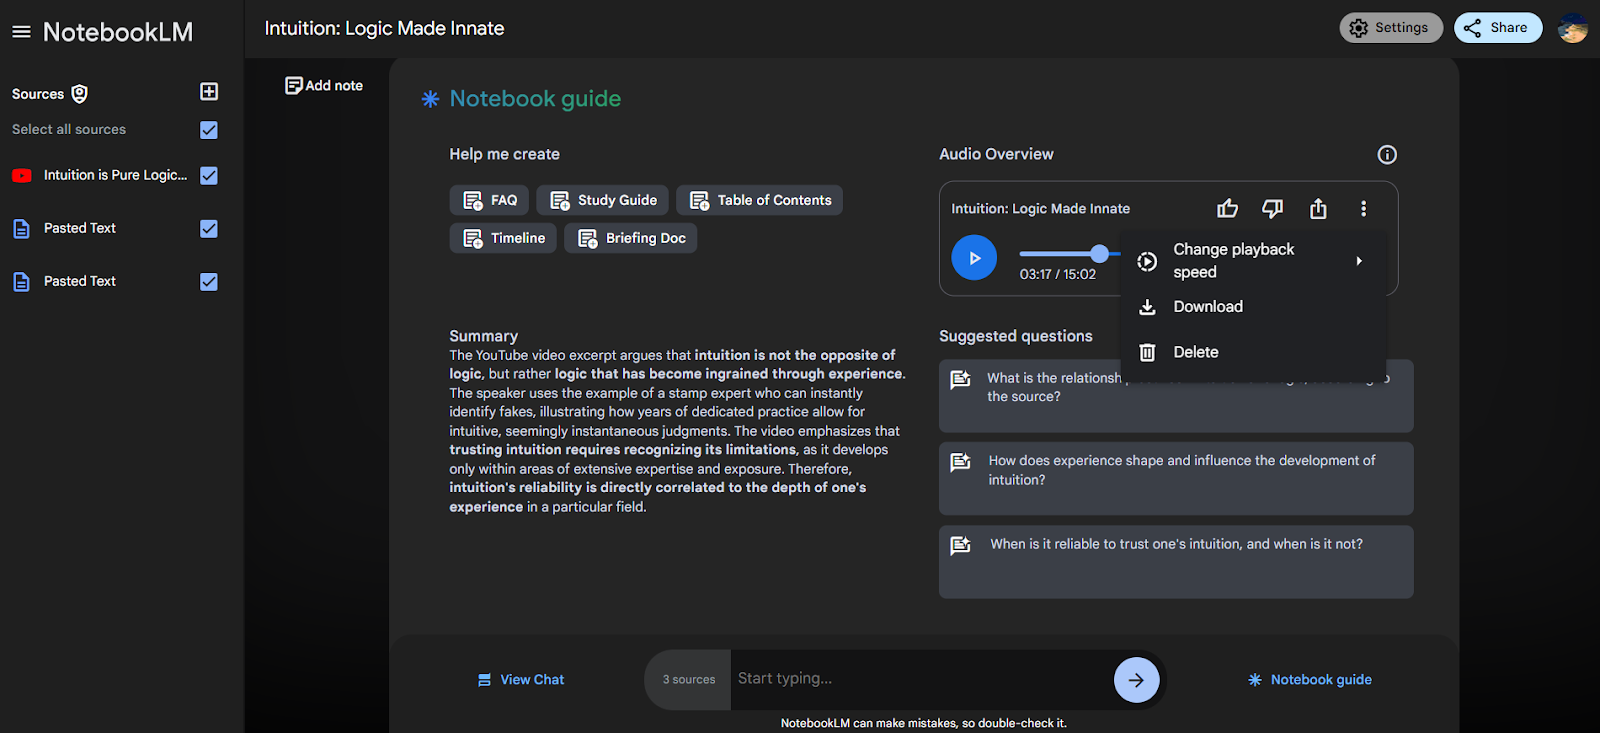Open the Intuition is Pure Logic source
1600x733 pixels.
[115, 175]
